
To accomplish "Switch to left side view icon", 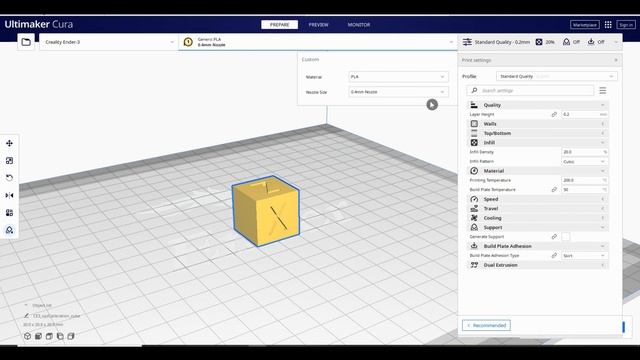I will pyautogui.click(x=60, y=336).
